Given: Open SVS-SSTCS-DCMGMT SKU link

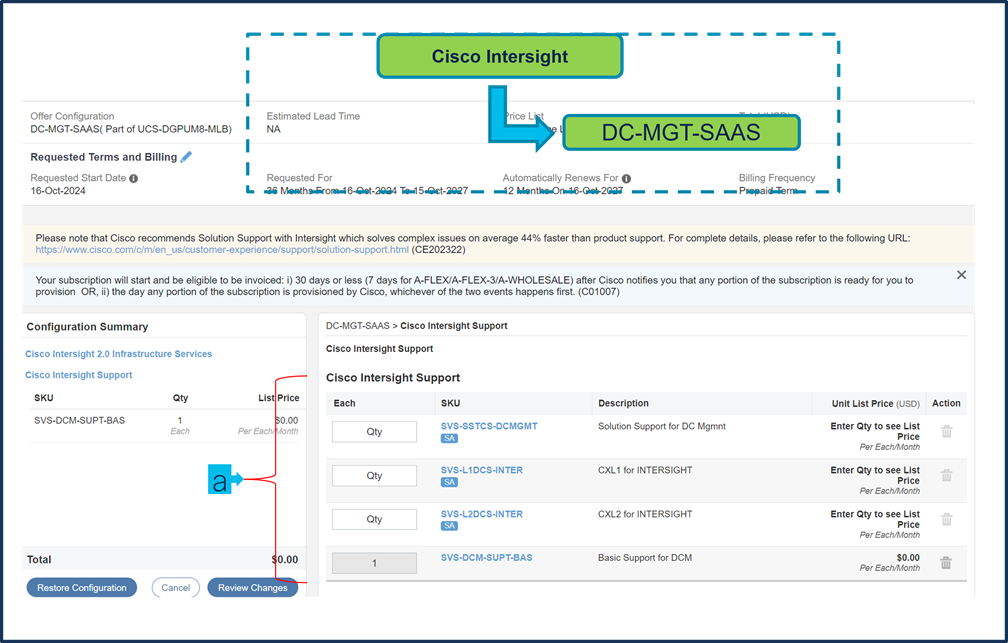Looking at the screenshot, I should pos(489,426).
